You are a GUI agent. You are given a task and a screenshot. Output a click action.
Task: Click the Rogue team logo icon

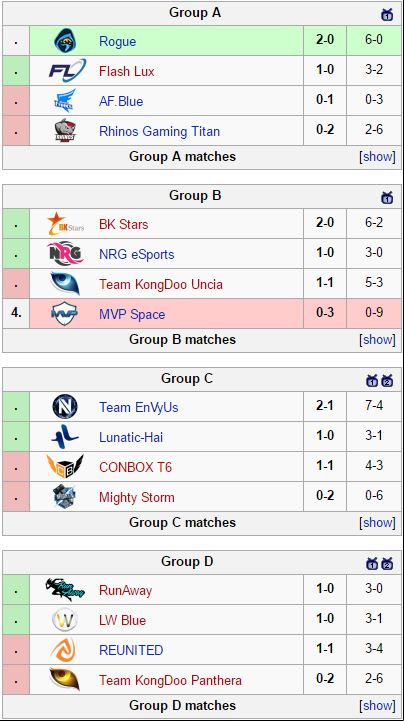[x=65, y=41]
